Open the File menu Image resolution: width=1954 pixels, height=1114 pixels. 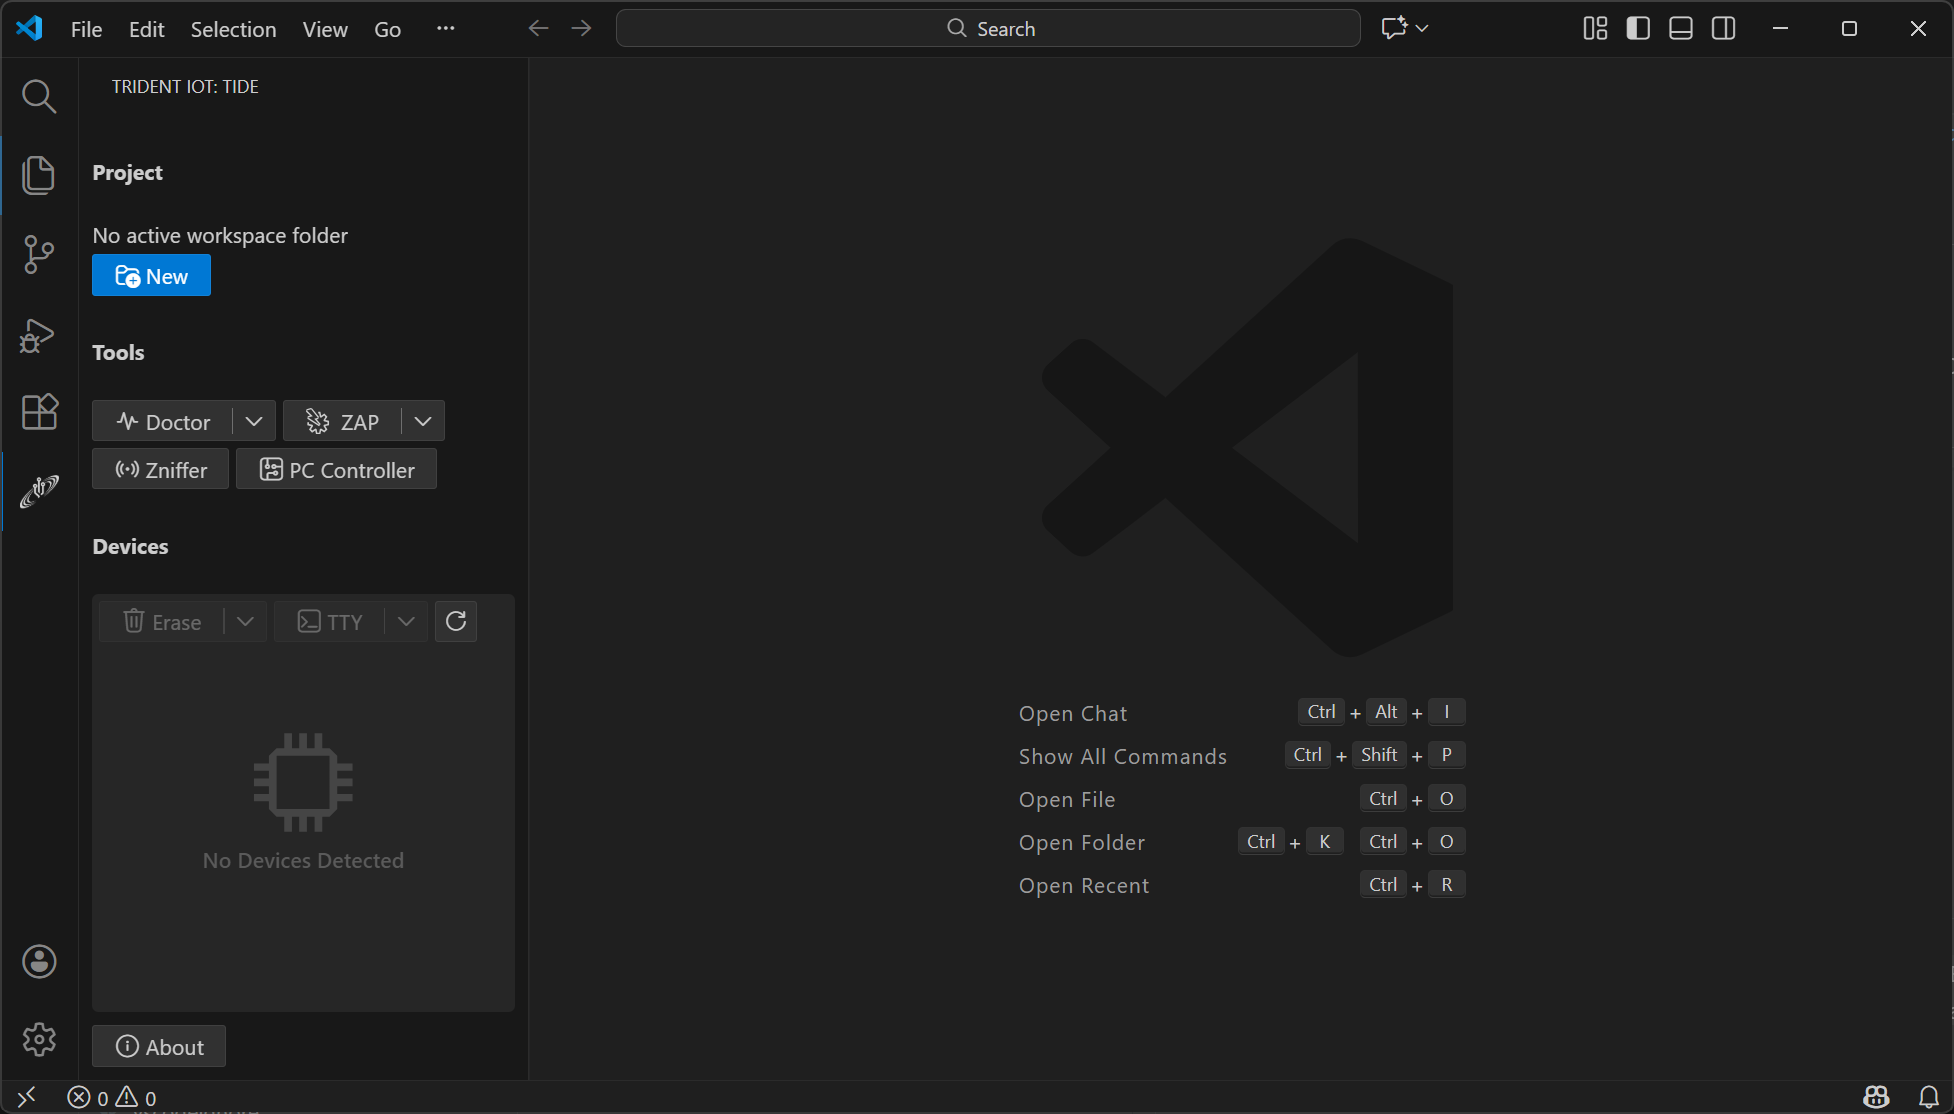point(86,29)
